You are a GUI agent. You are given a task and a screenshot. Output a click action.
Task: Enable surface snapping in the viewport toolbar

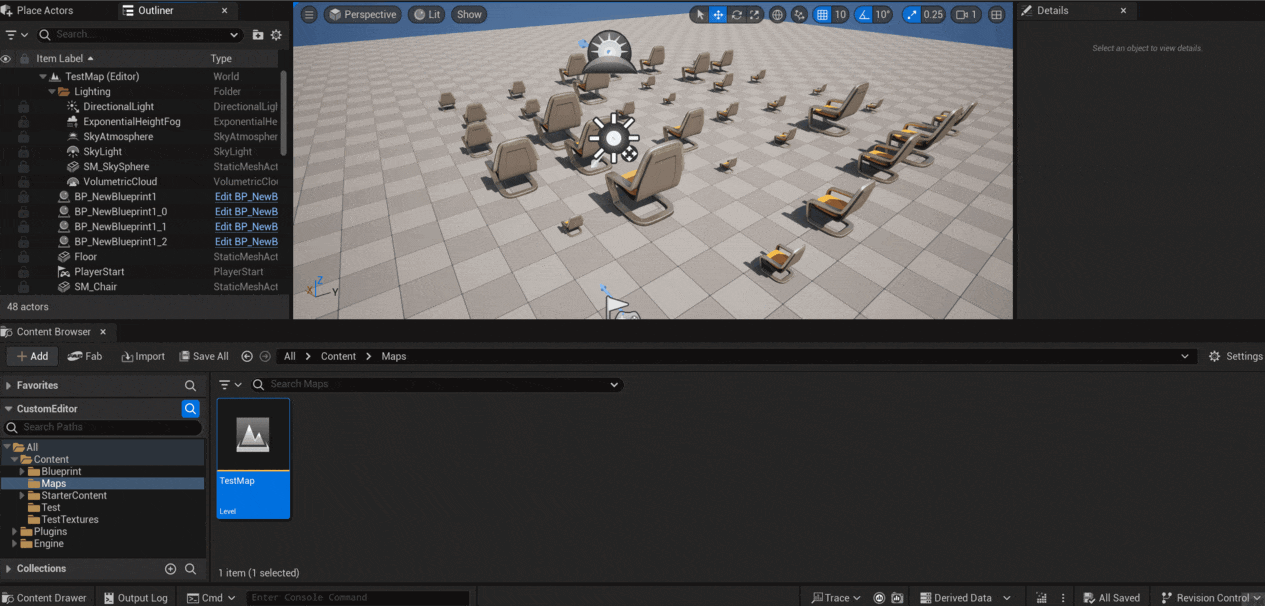800,14
